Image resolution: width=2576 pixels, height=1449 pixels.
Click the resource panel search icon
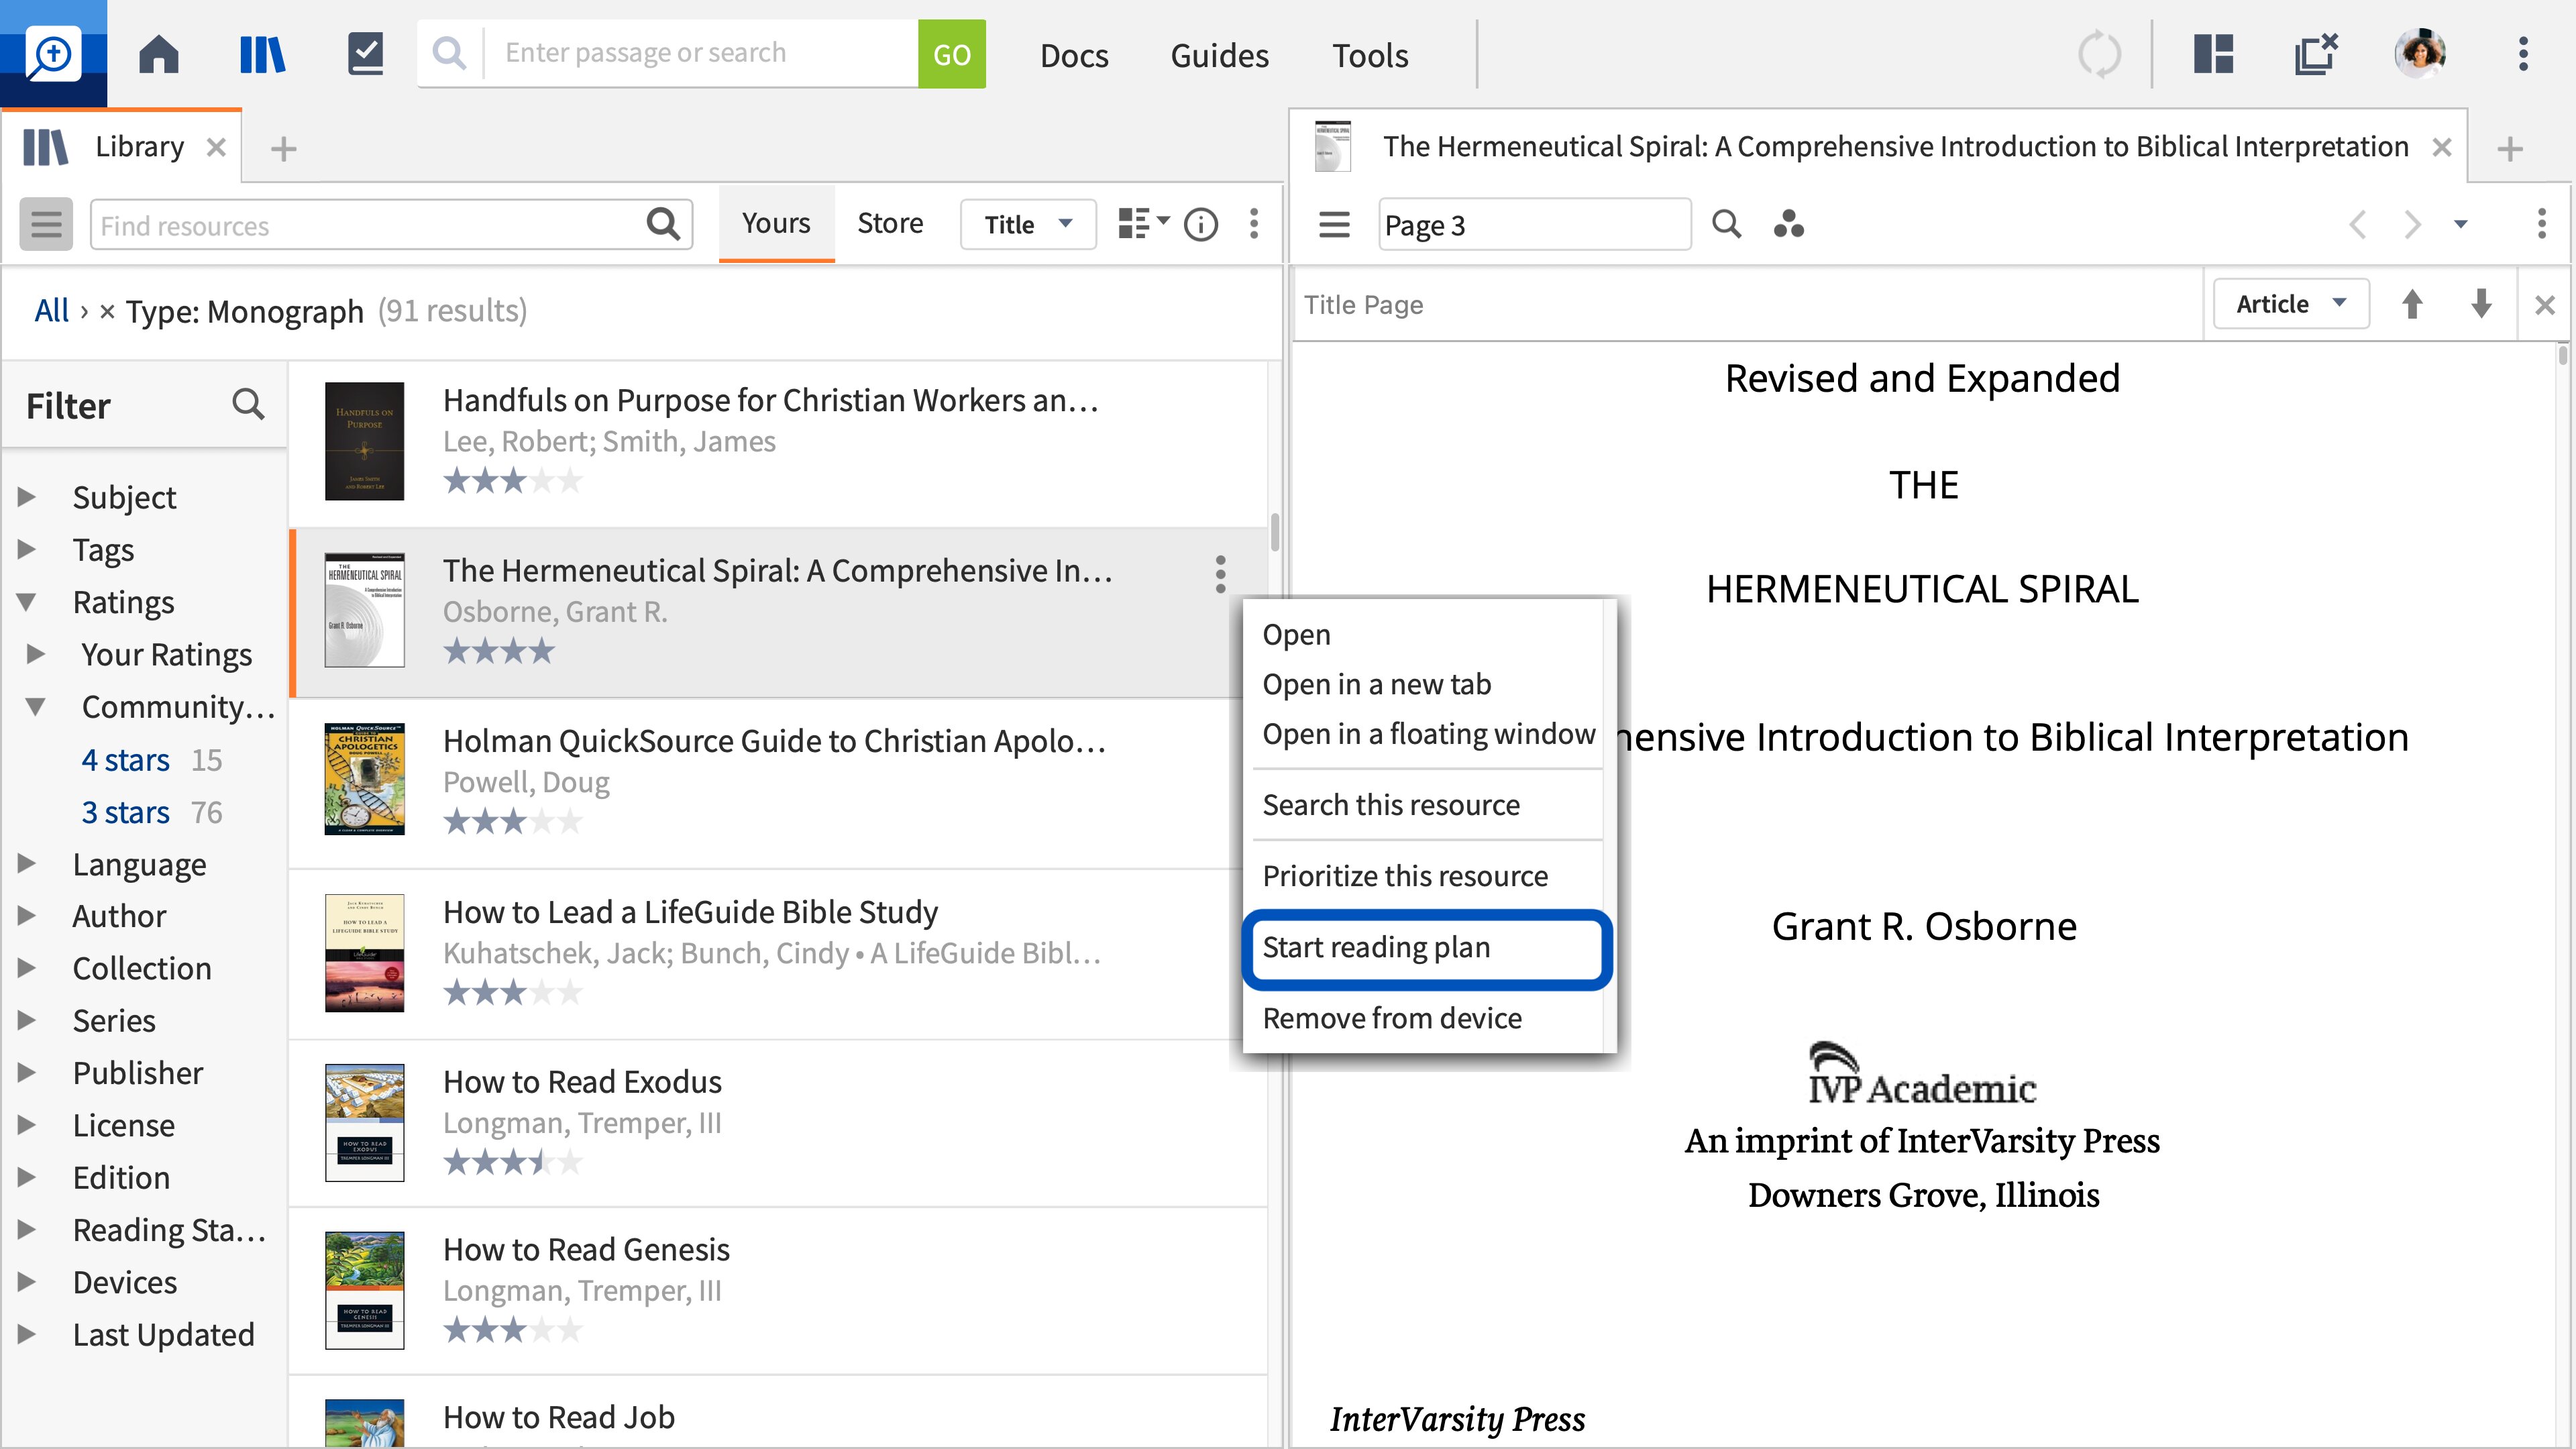[1726, 224]
